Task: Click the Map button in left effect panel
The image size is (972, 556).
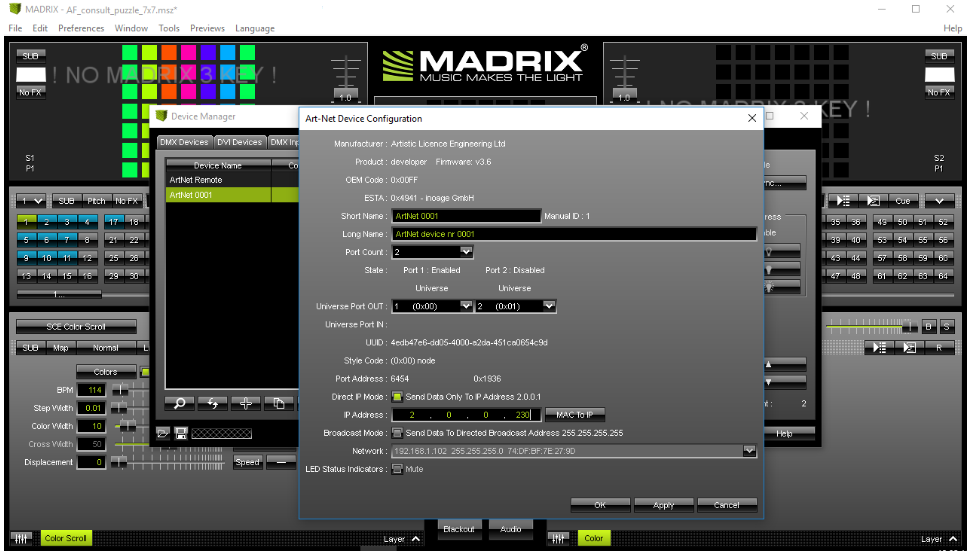Action: [61, 348]
